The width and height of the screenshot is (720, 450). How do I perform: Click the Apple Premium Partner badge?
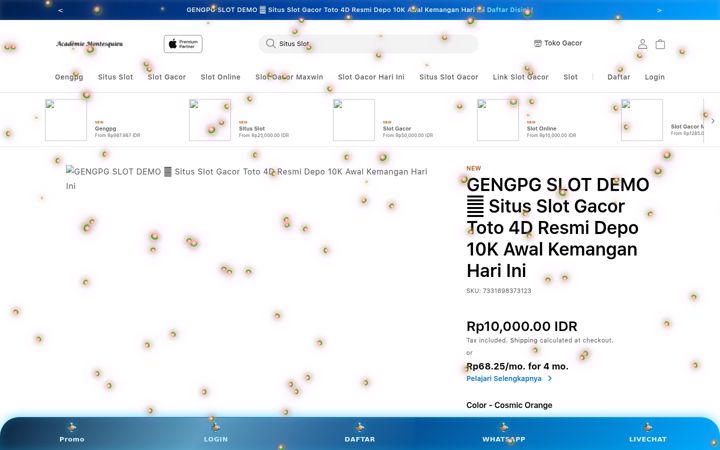(x=183, y=44)
